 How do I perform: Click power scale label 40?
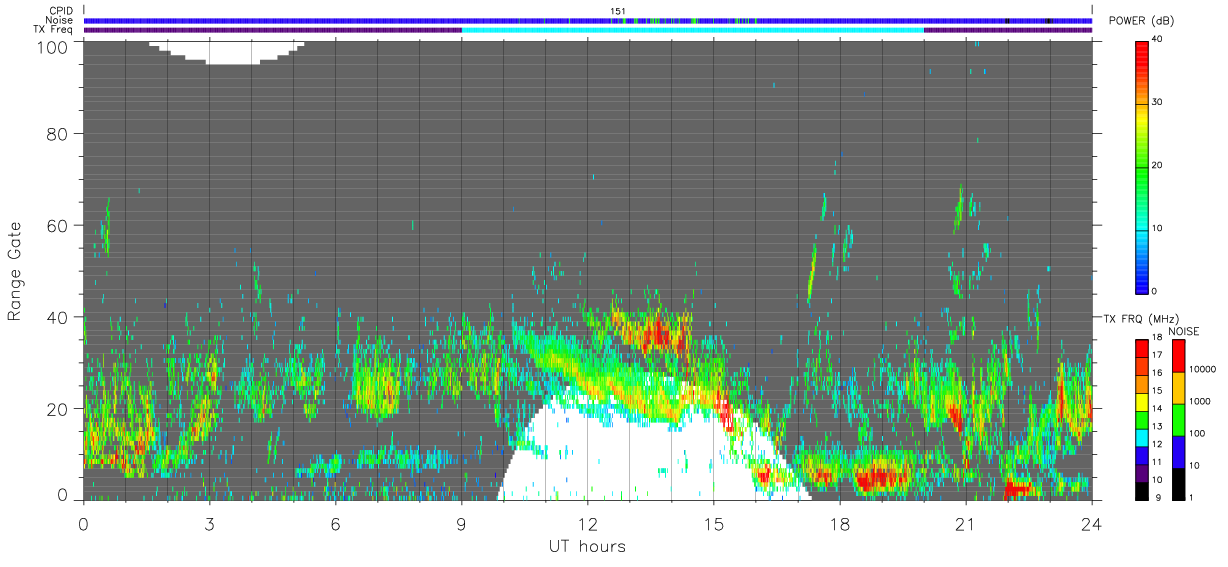[1157, 40]
